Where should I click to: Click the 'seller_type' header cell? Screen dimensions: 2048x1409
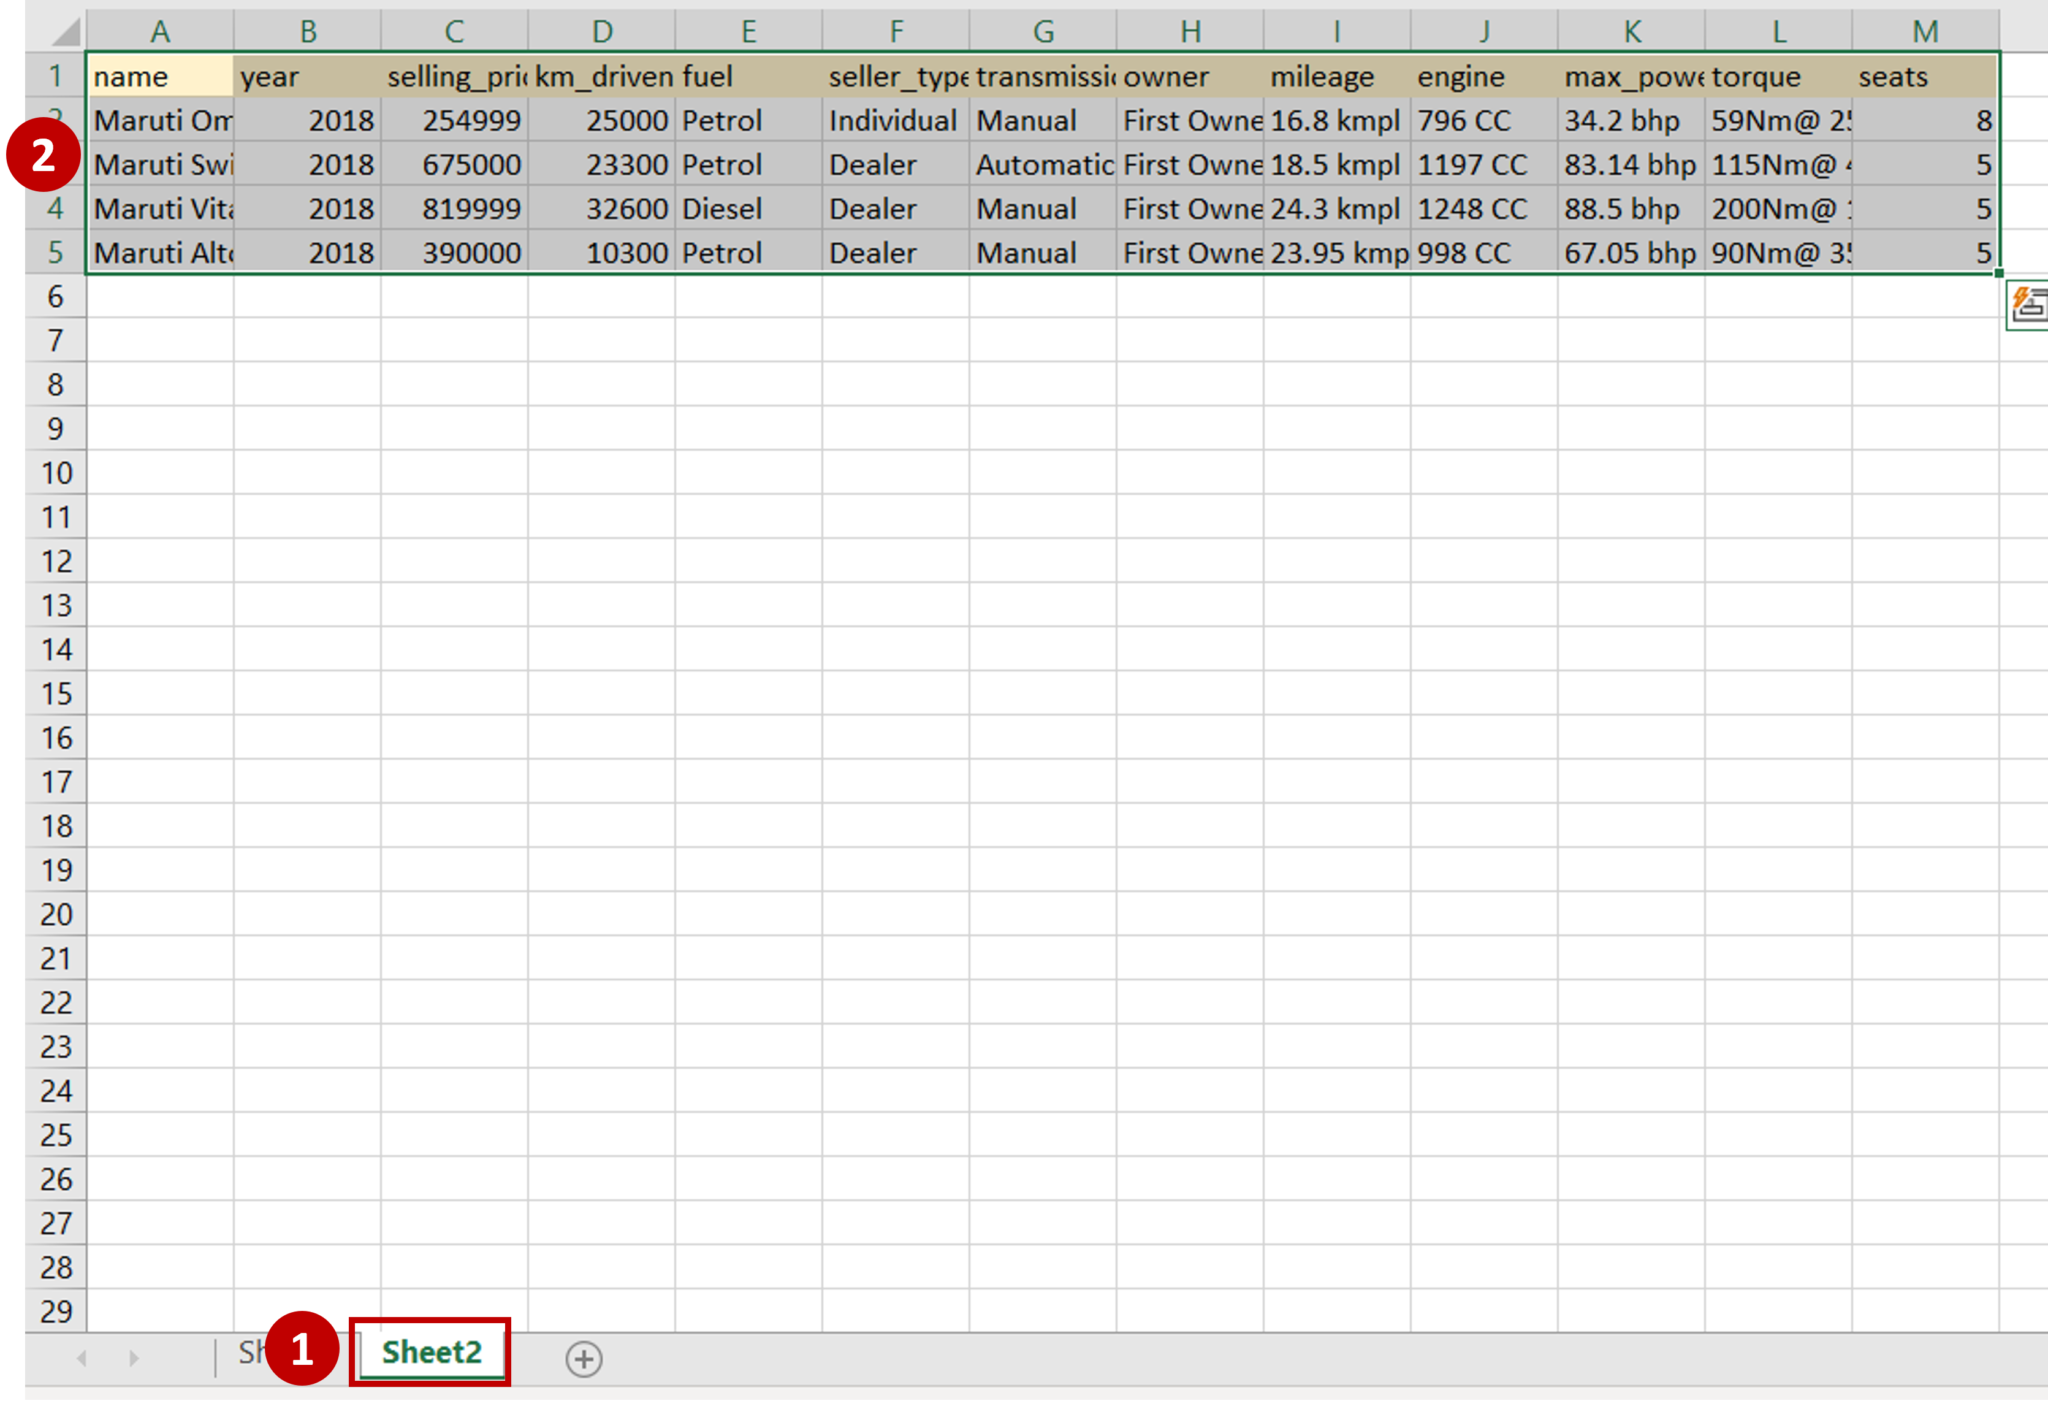[895, 76]
